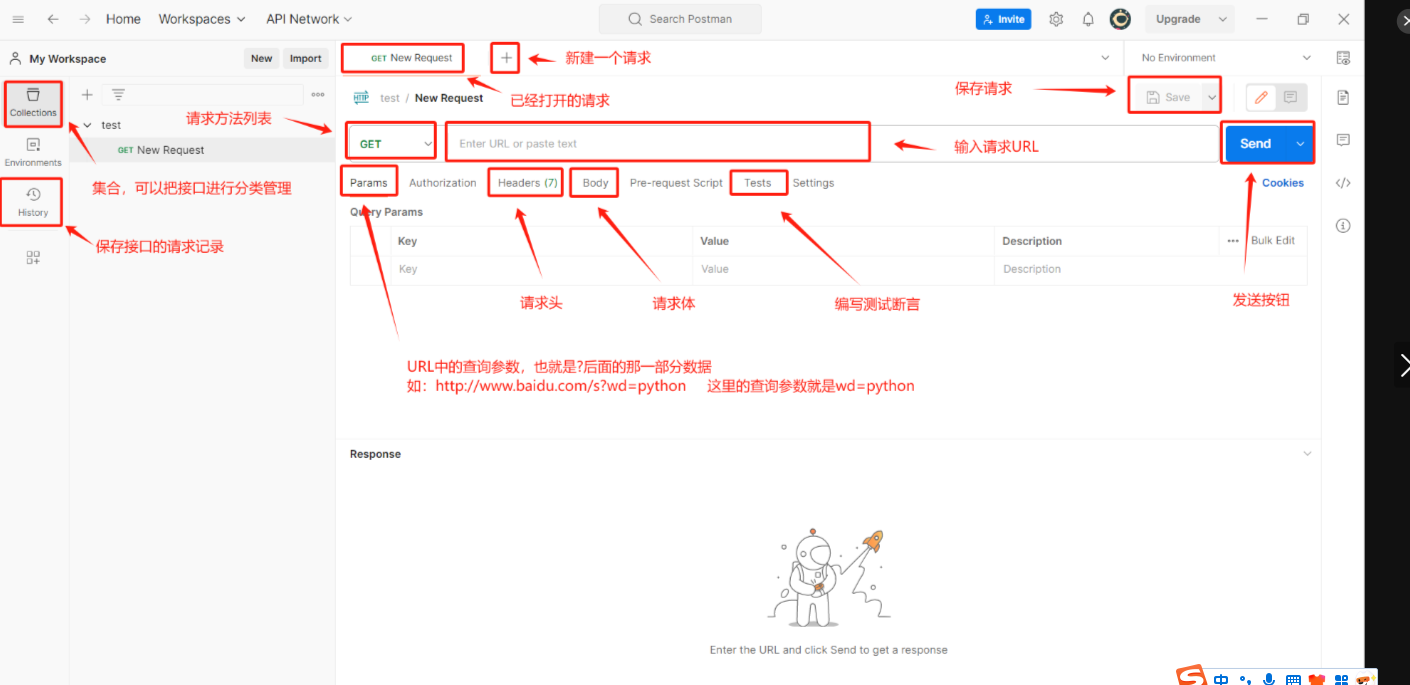Screen dimensions: 1410x685
Task: Open a new request tab with plus
Action: [507, 58]
